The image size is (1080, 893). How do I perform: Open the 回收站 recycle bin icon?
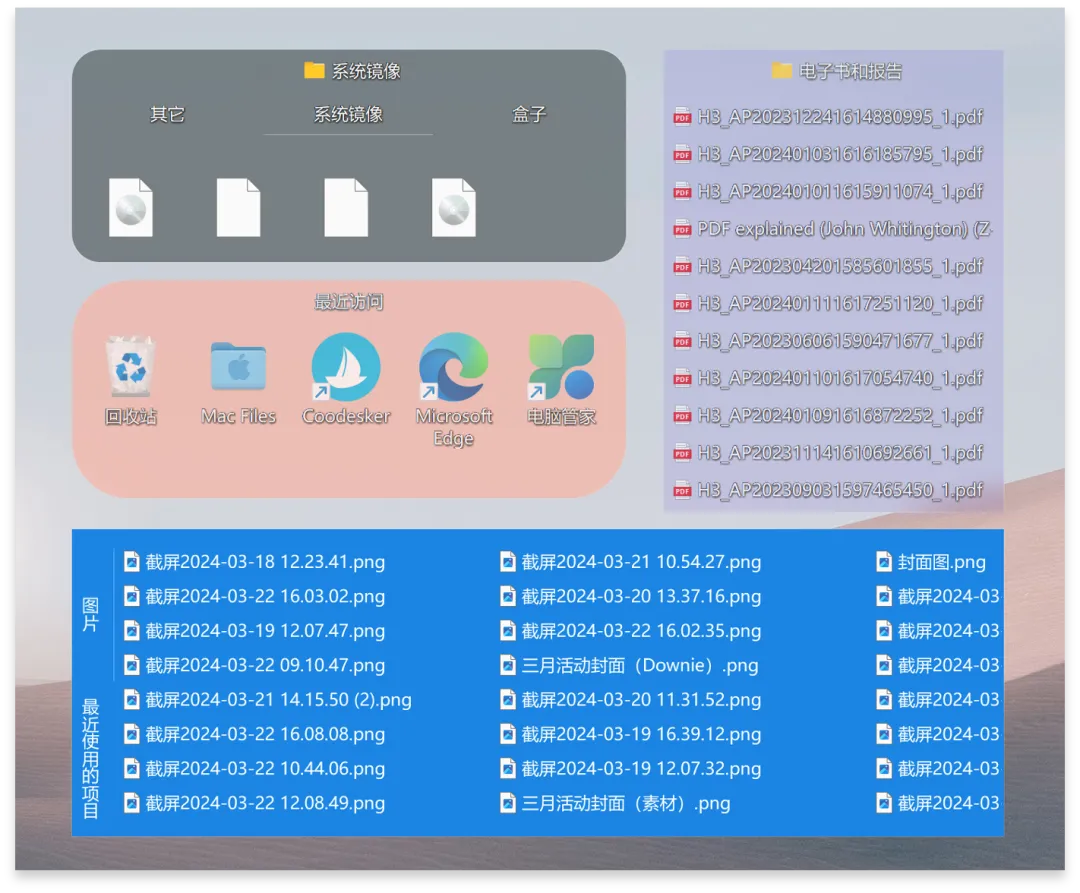131,368
